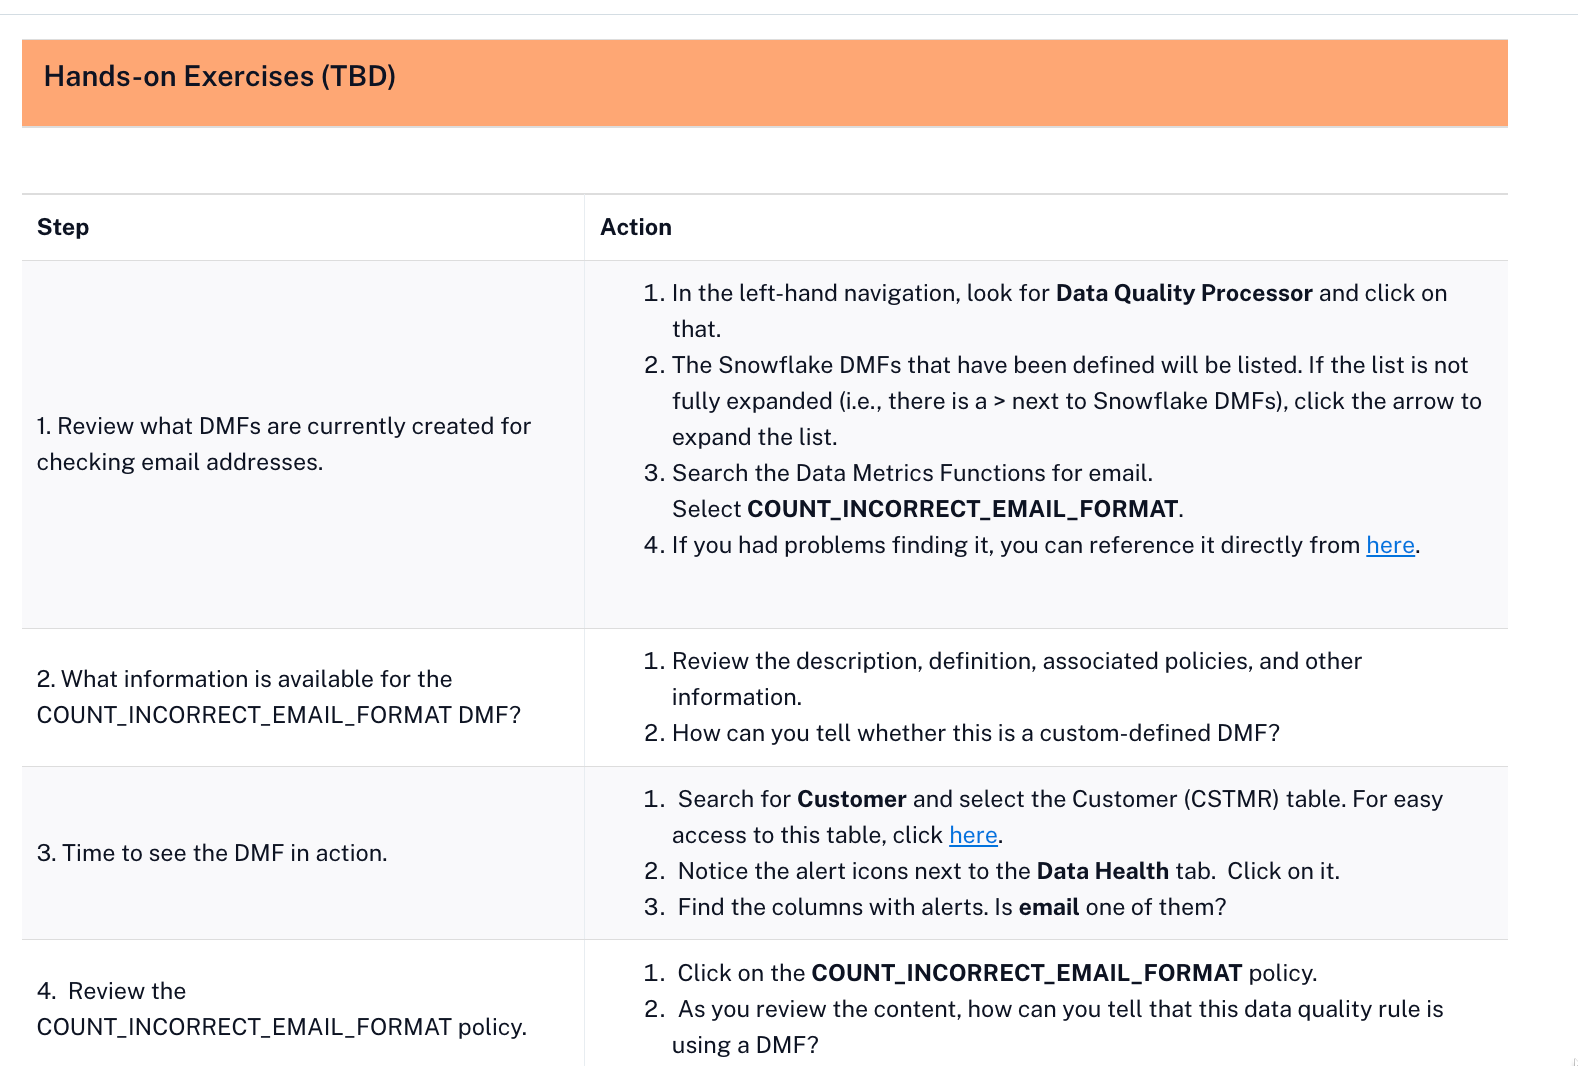
Task: Select the "2. What information is available" step cell
Action: [278, 697]
